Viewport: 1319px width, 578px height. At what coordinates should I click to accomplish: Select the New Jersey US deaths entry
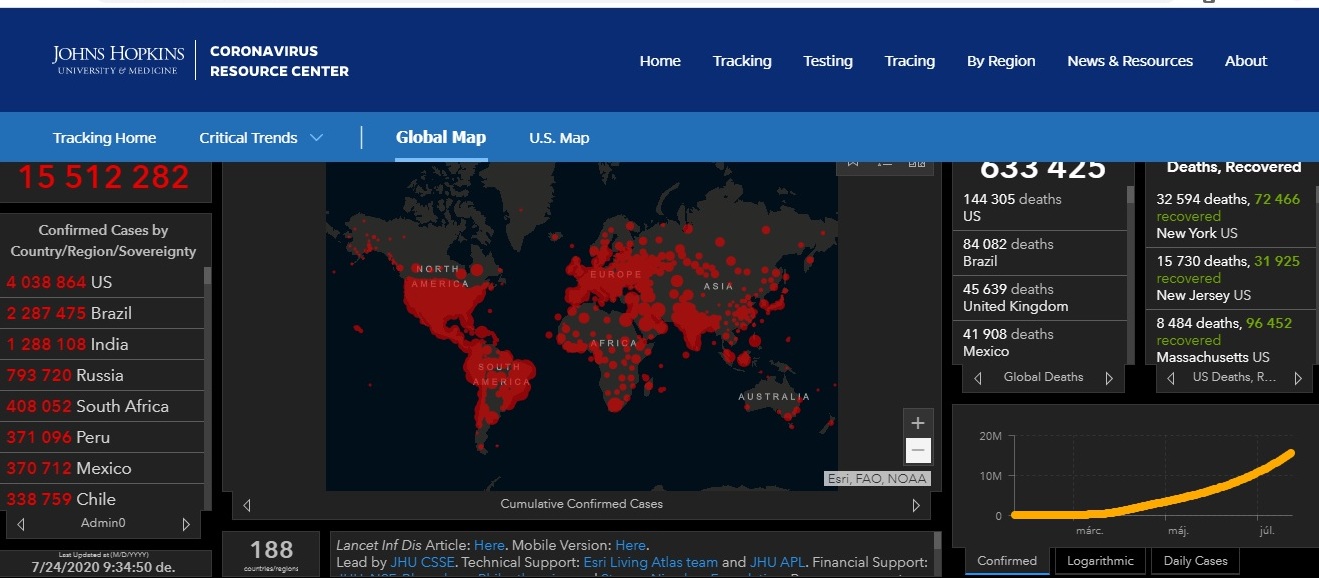point(1231,278)
